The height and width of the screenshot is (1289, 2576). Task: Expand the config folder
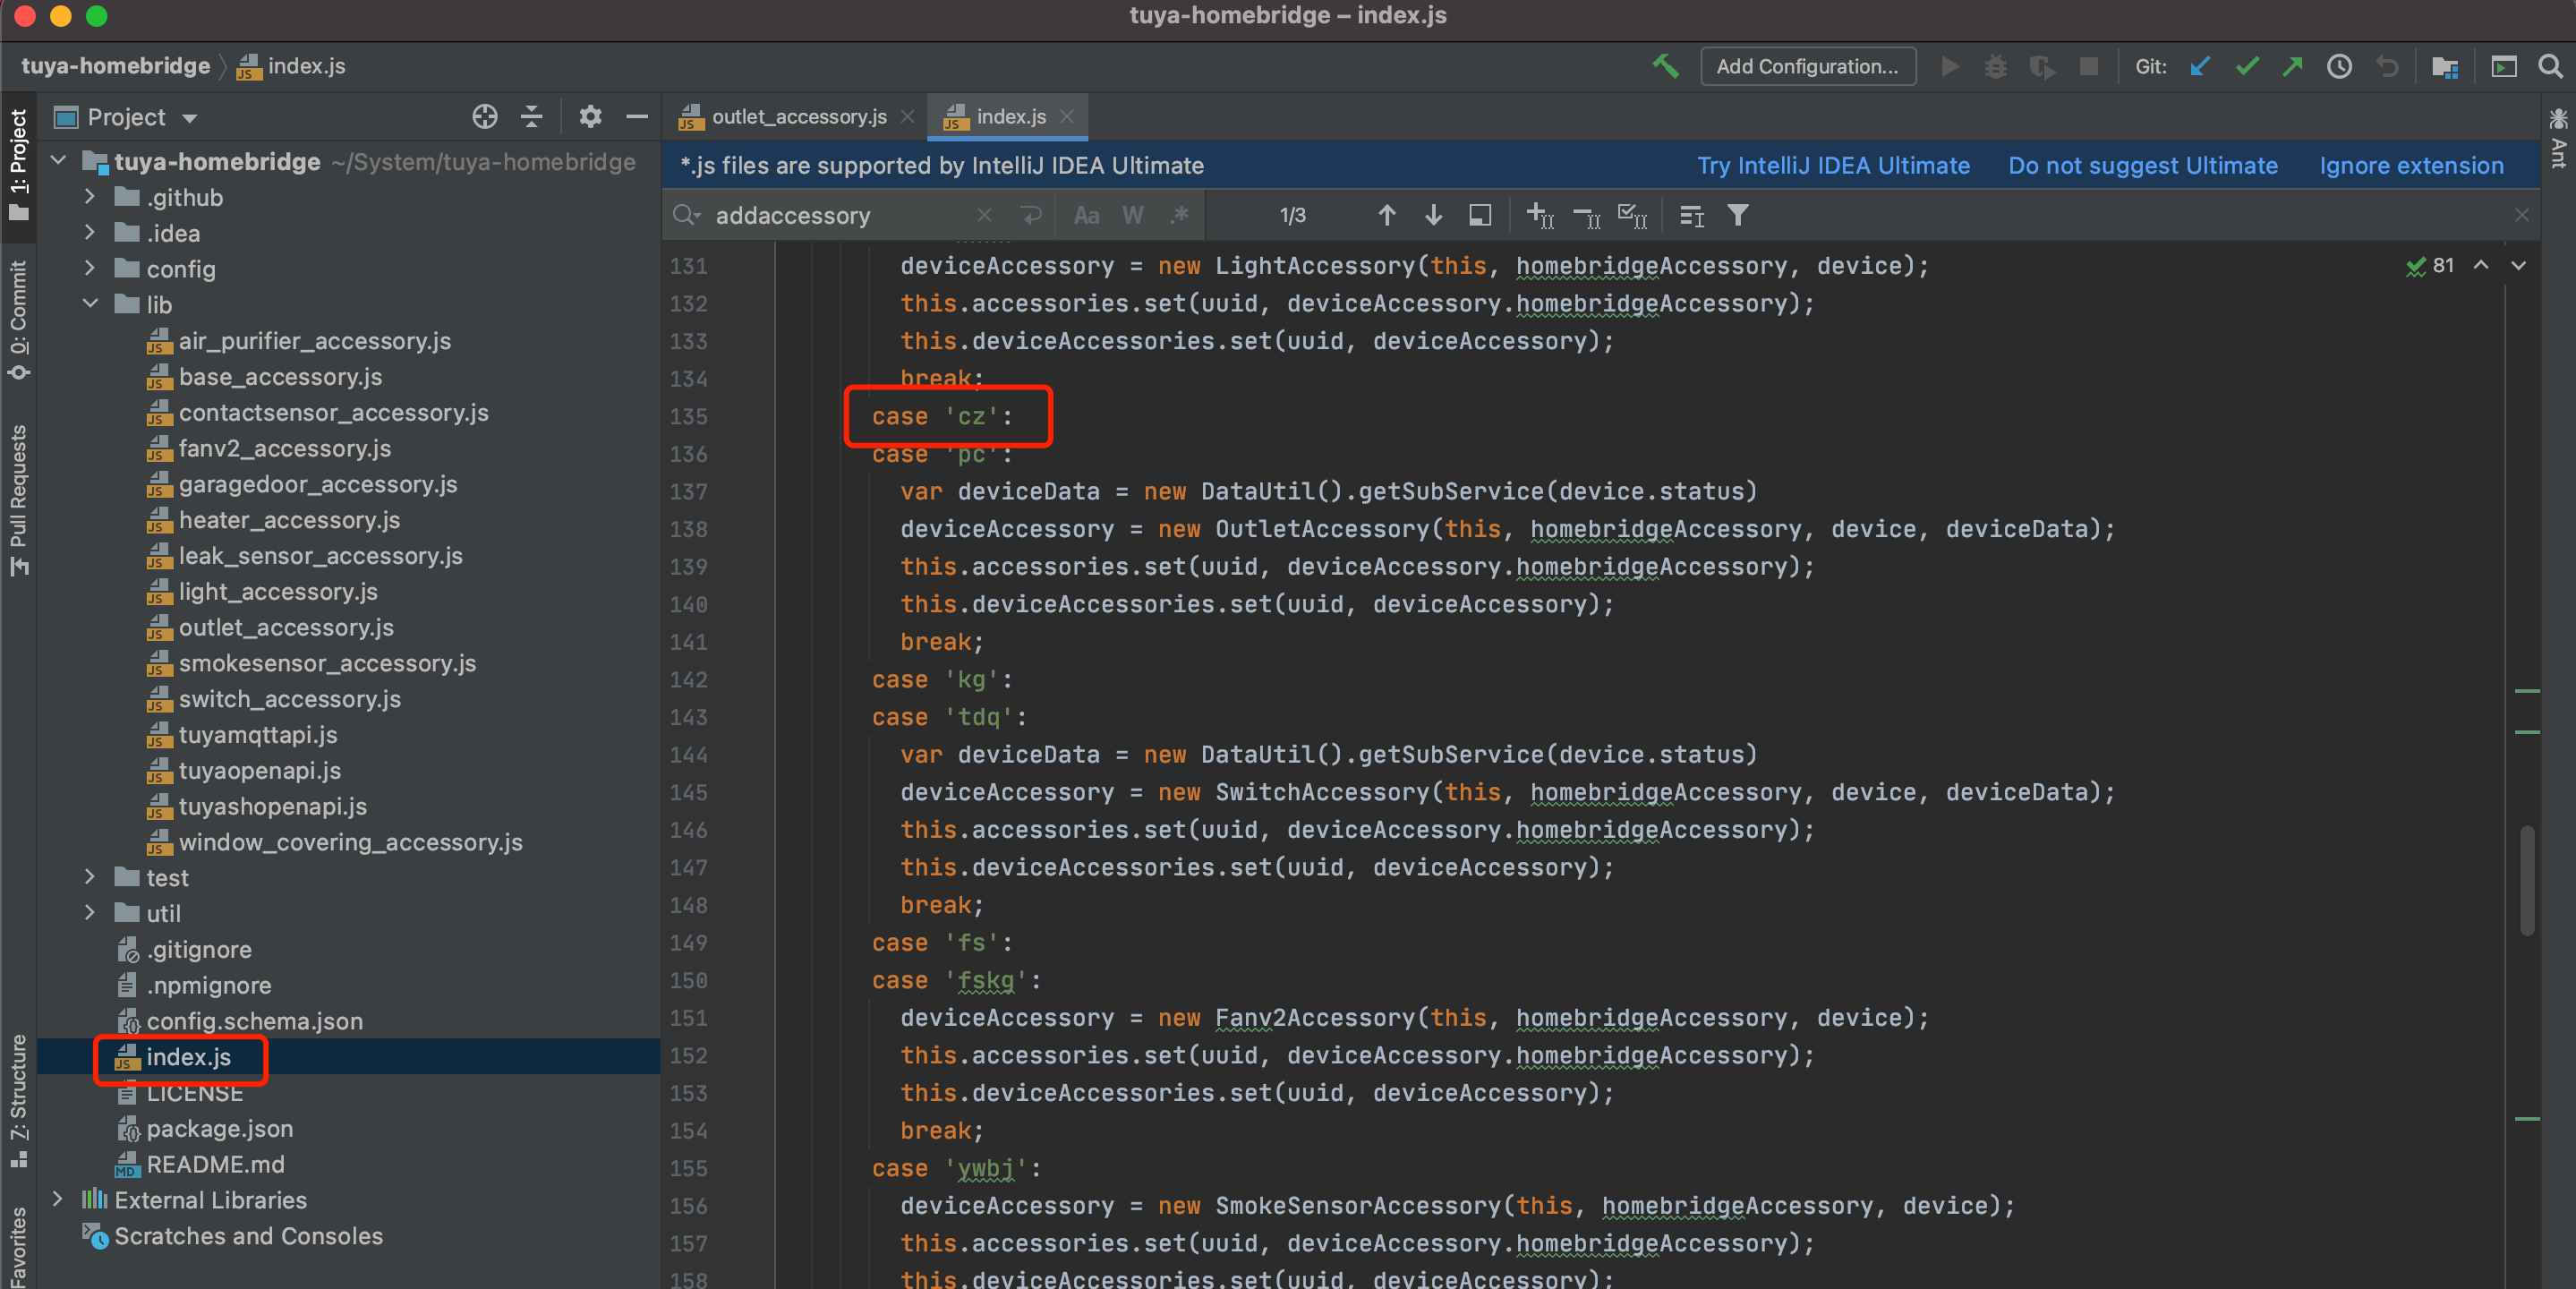(x=90, y=268)
